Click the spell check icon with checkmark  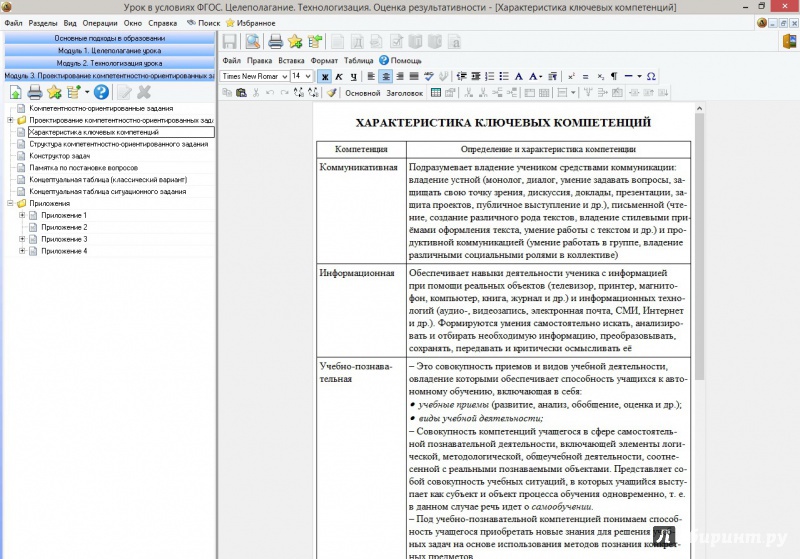pos(429,77)
